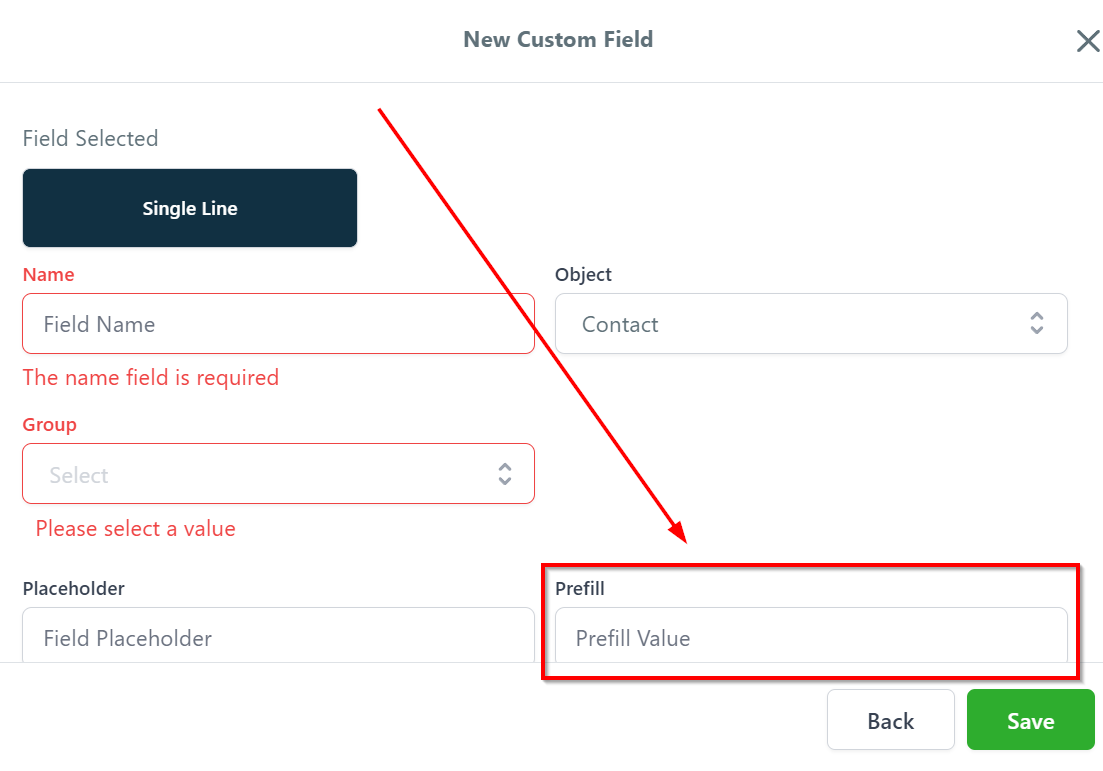Click the Object field label
Screen dimensions: 1103x771
[583, 275]
